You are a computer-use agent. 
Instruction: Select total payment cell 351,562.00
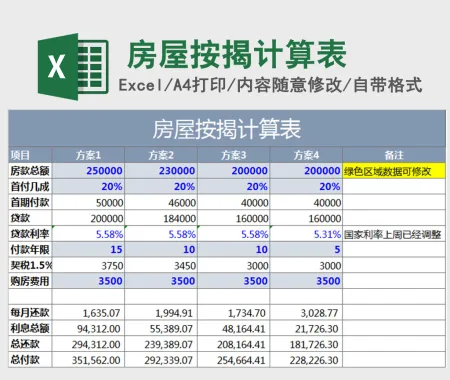88,360
